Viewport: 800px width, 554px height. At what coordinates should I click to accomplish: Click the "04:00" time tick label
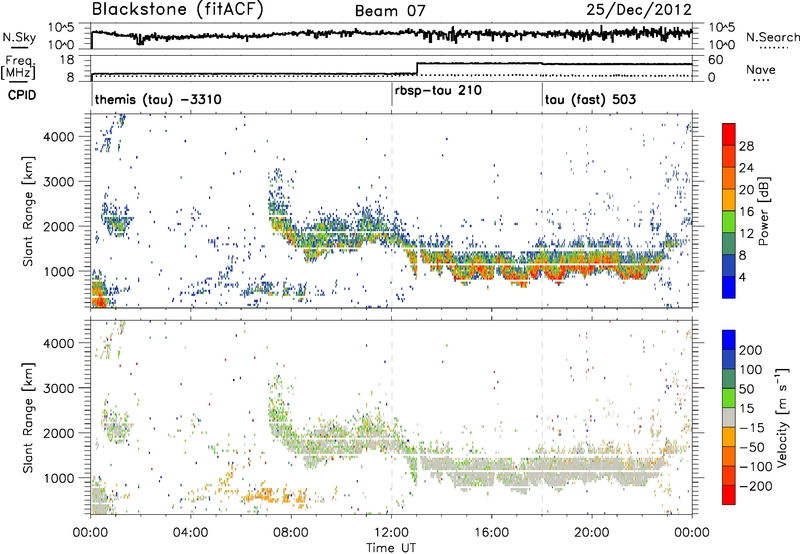click(x=191, y=533)
